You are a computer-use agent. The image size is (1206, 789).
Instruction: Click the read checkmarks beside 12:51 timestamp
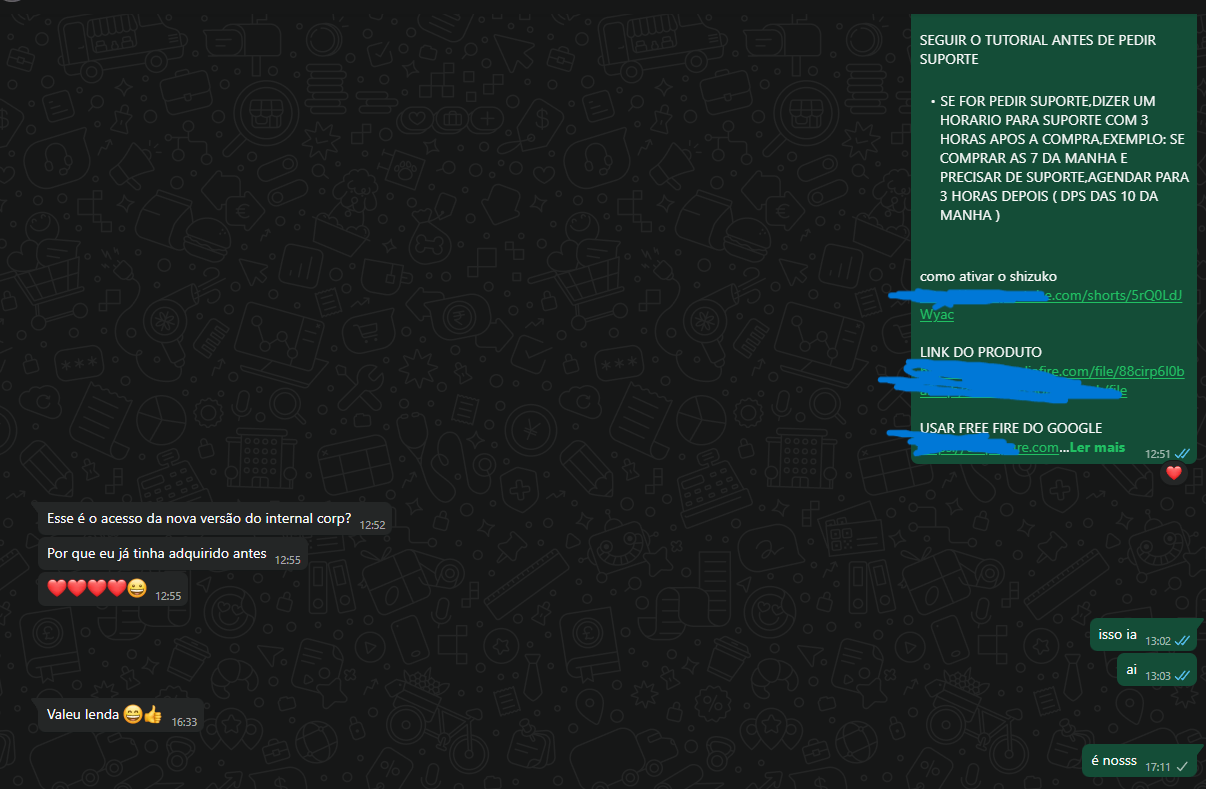[1183, 453]
